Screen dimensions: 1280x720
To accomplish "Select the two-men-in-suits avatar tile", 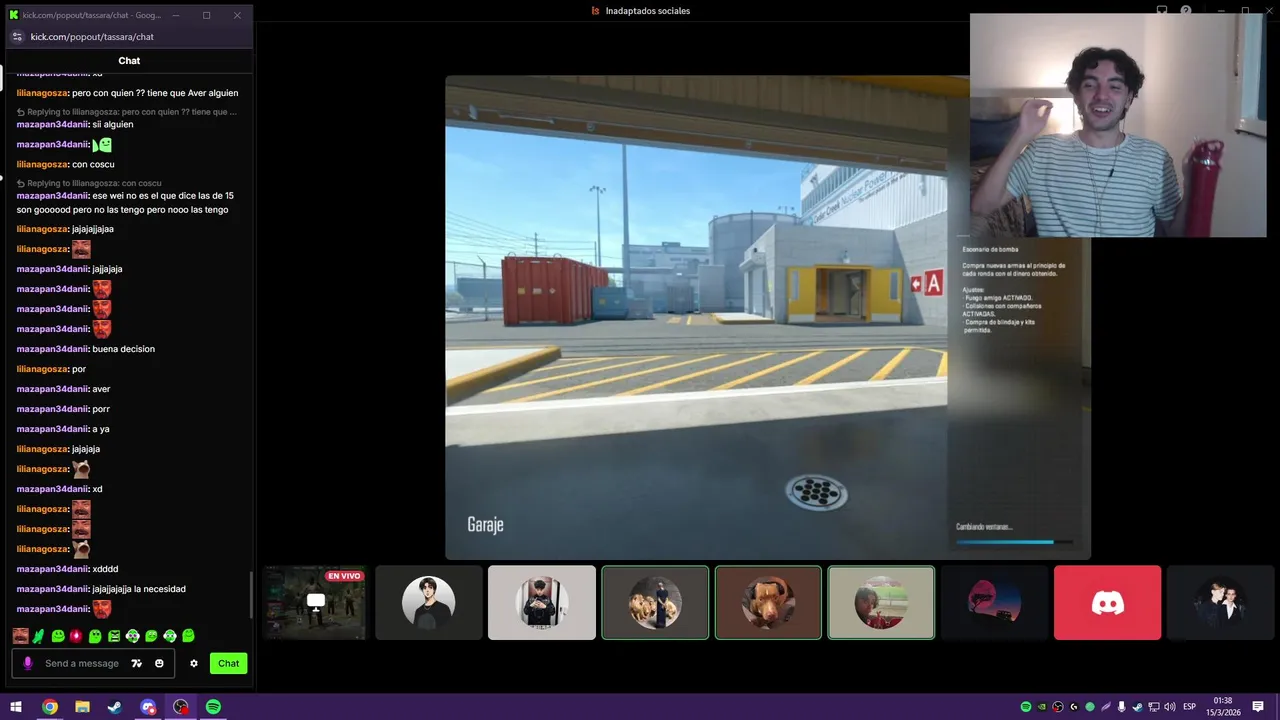I will click(x=1220, y=603).
